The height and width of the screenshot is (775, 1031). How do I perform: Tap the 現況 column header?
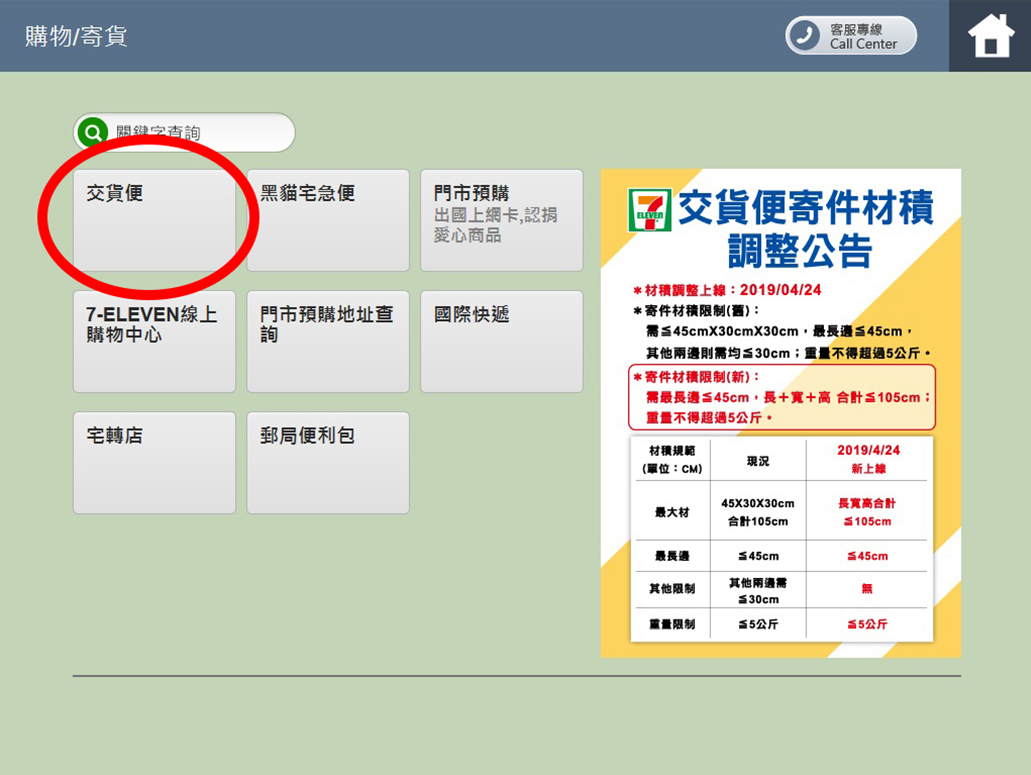pos(757,461)
